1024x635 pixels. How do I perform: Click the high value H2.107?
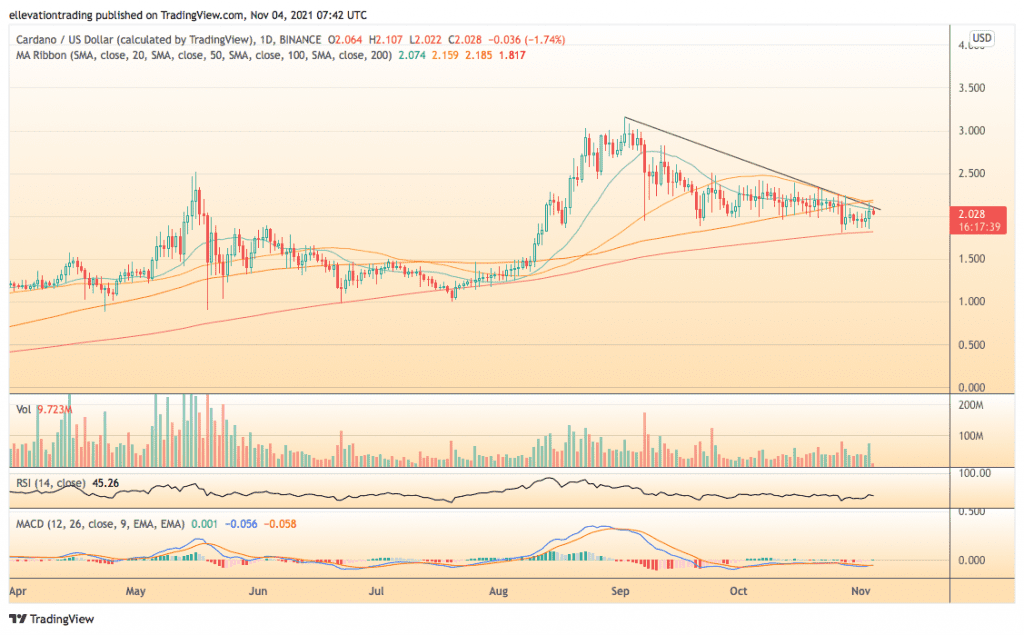(385, 40)
